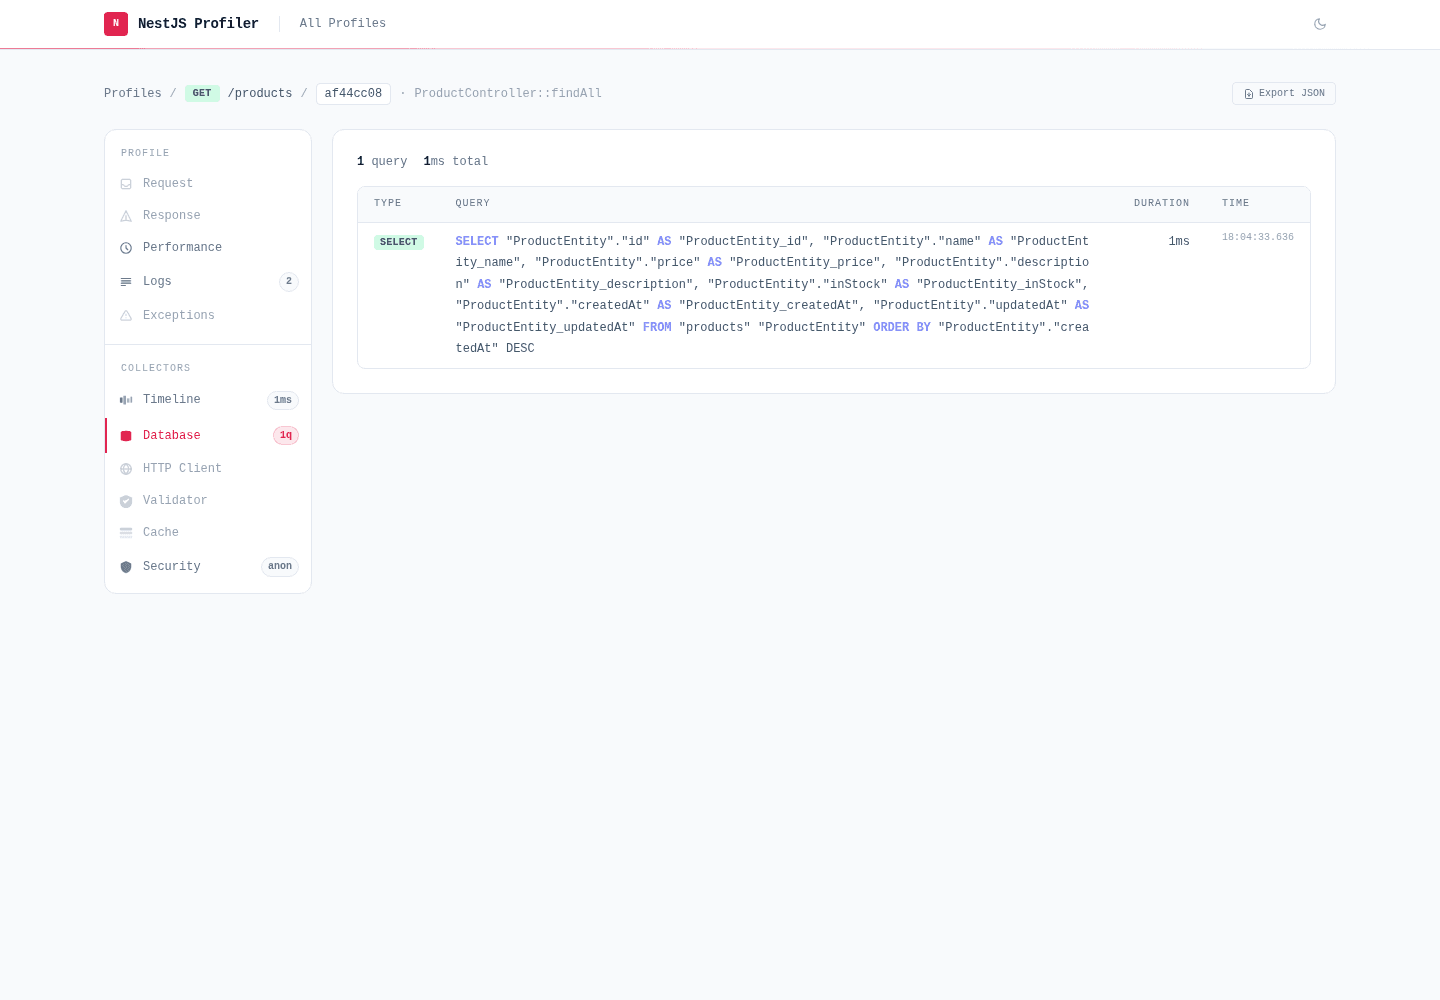
Task: Click the Export JSON file icon
Action: 1249,94
